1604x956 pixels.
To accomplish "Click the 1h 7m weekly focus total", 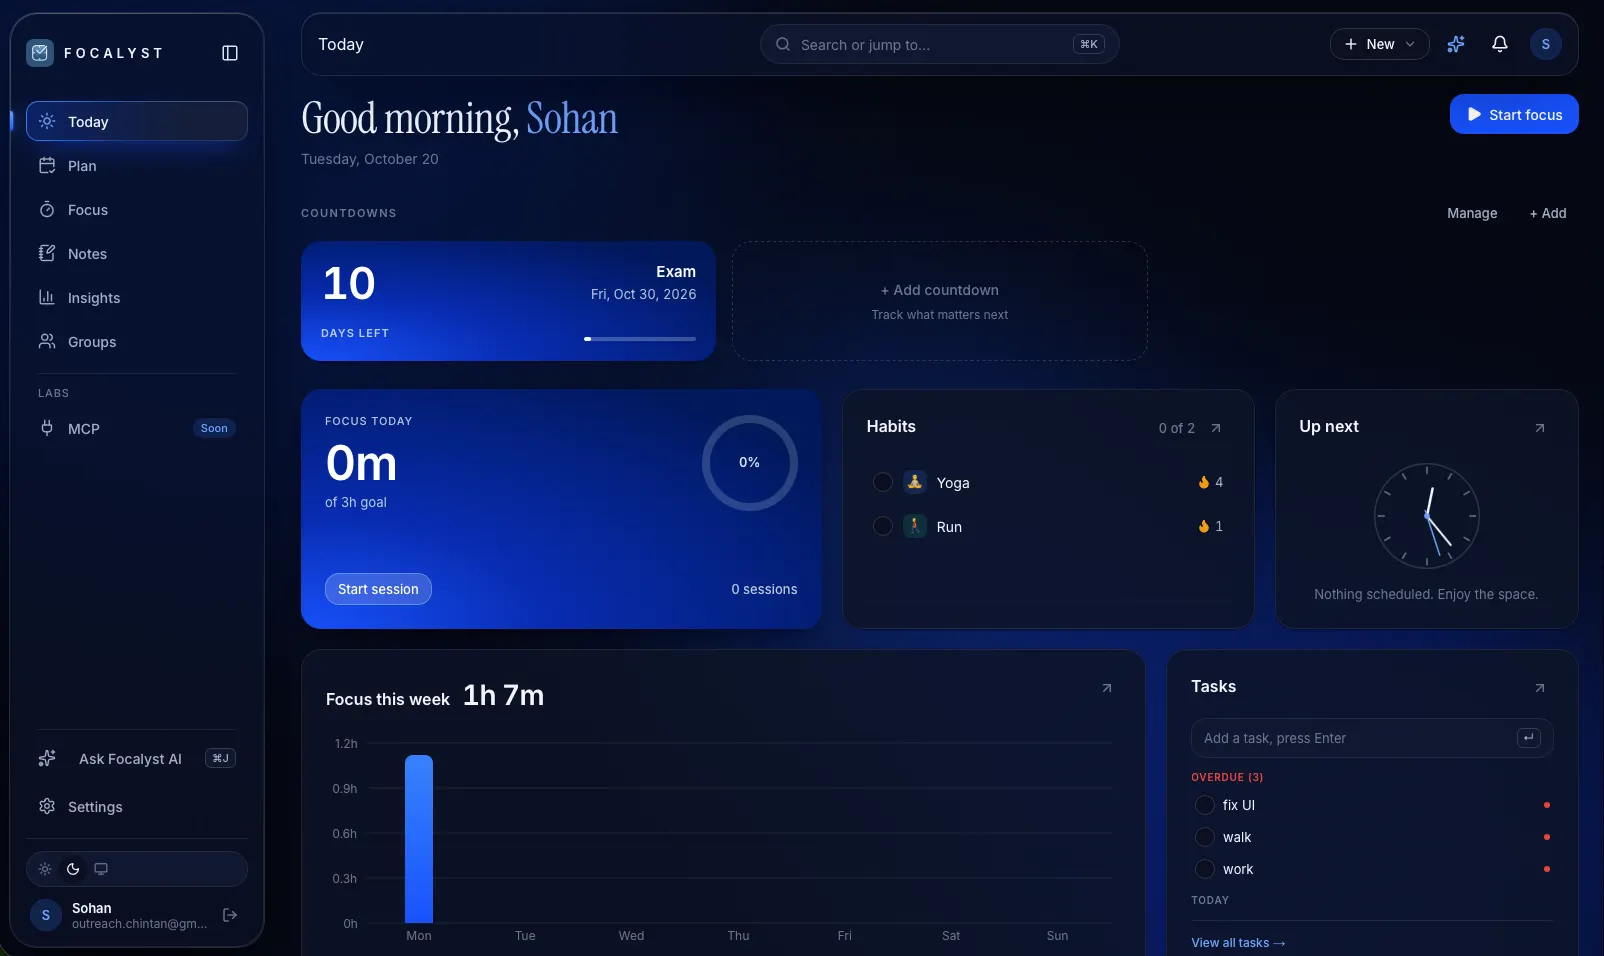I will pos(503,695).
